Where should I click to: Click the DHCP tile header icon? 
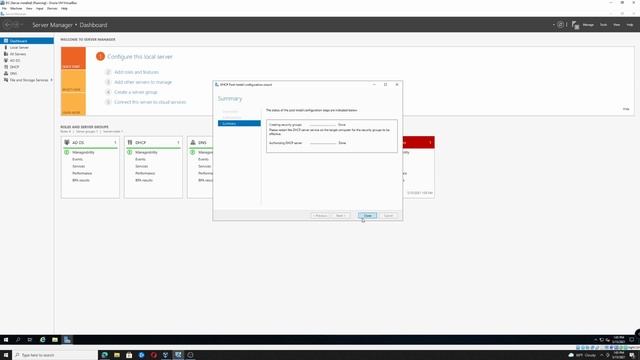130,142
